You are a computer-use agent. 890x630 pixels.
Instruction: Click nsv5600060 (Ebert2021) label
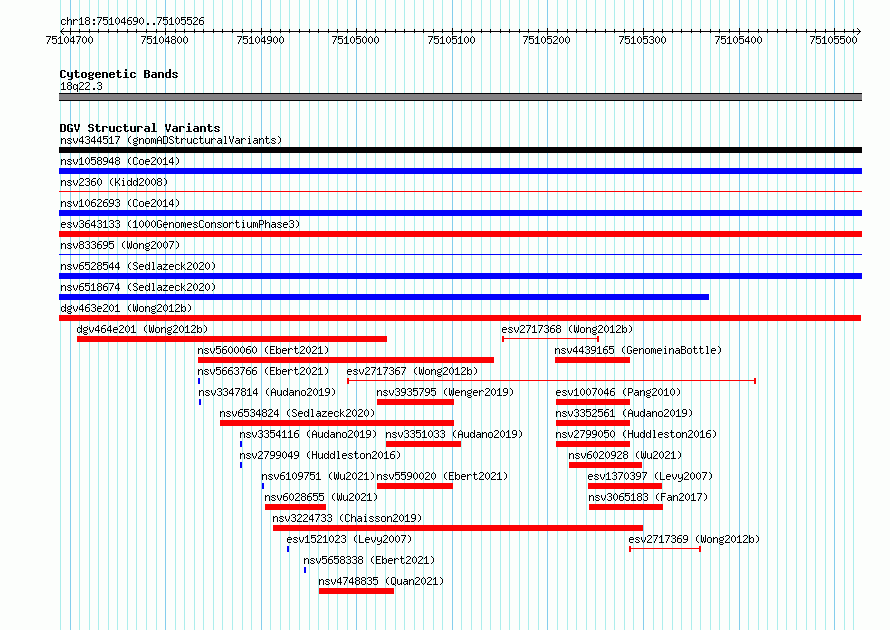pyautogui.click(x=263, y=350)
